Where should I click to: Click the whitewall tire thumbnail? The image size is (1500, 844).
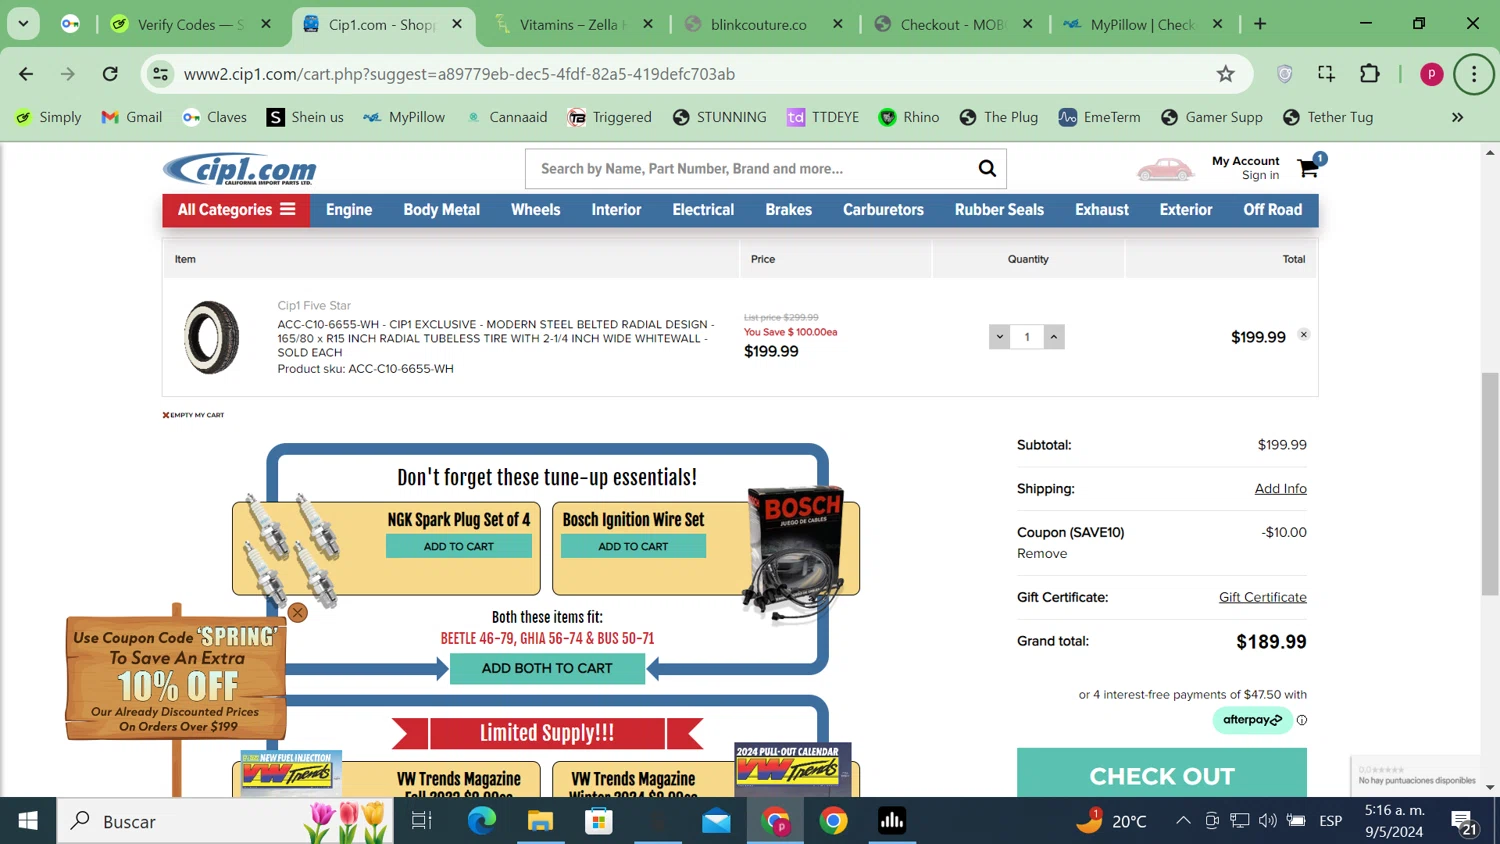(x=212, y=338)
